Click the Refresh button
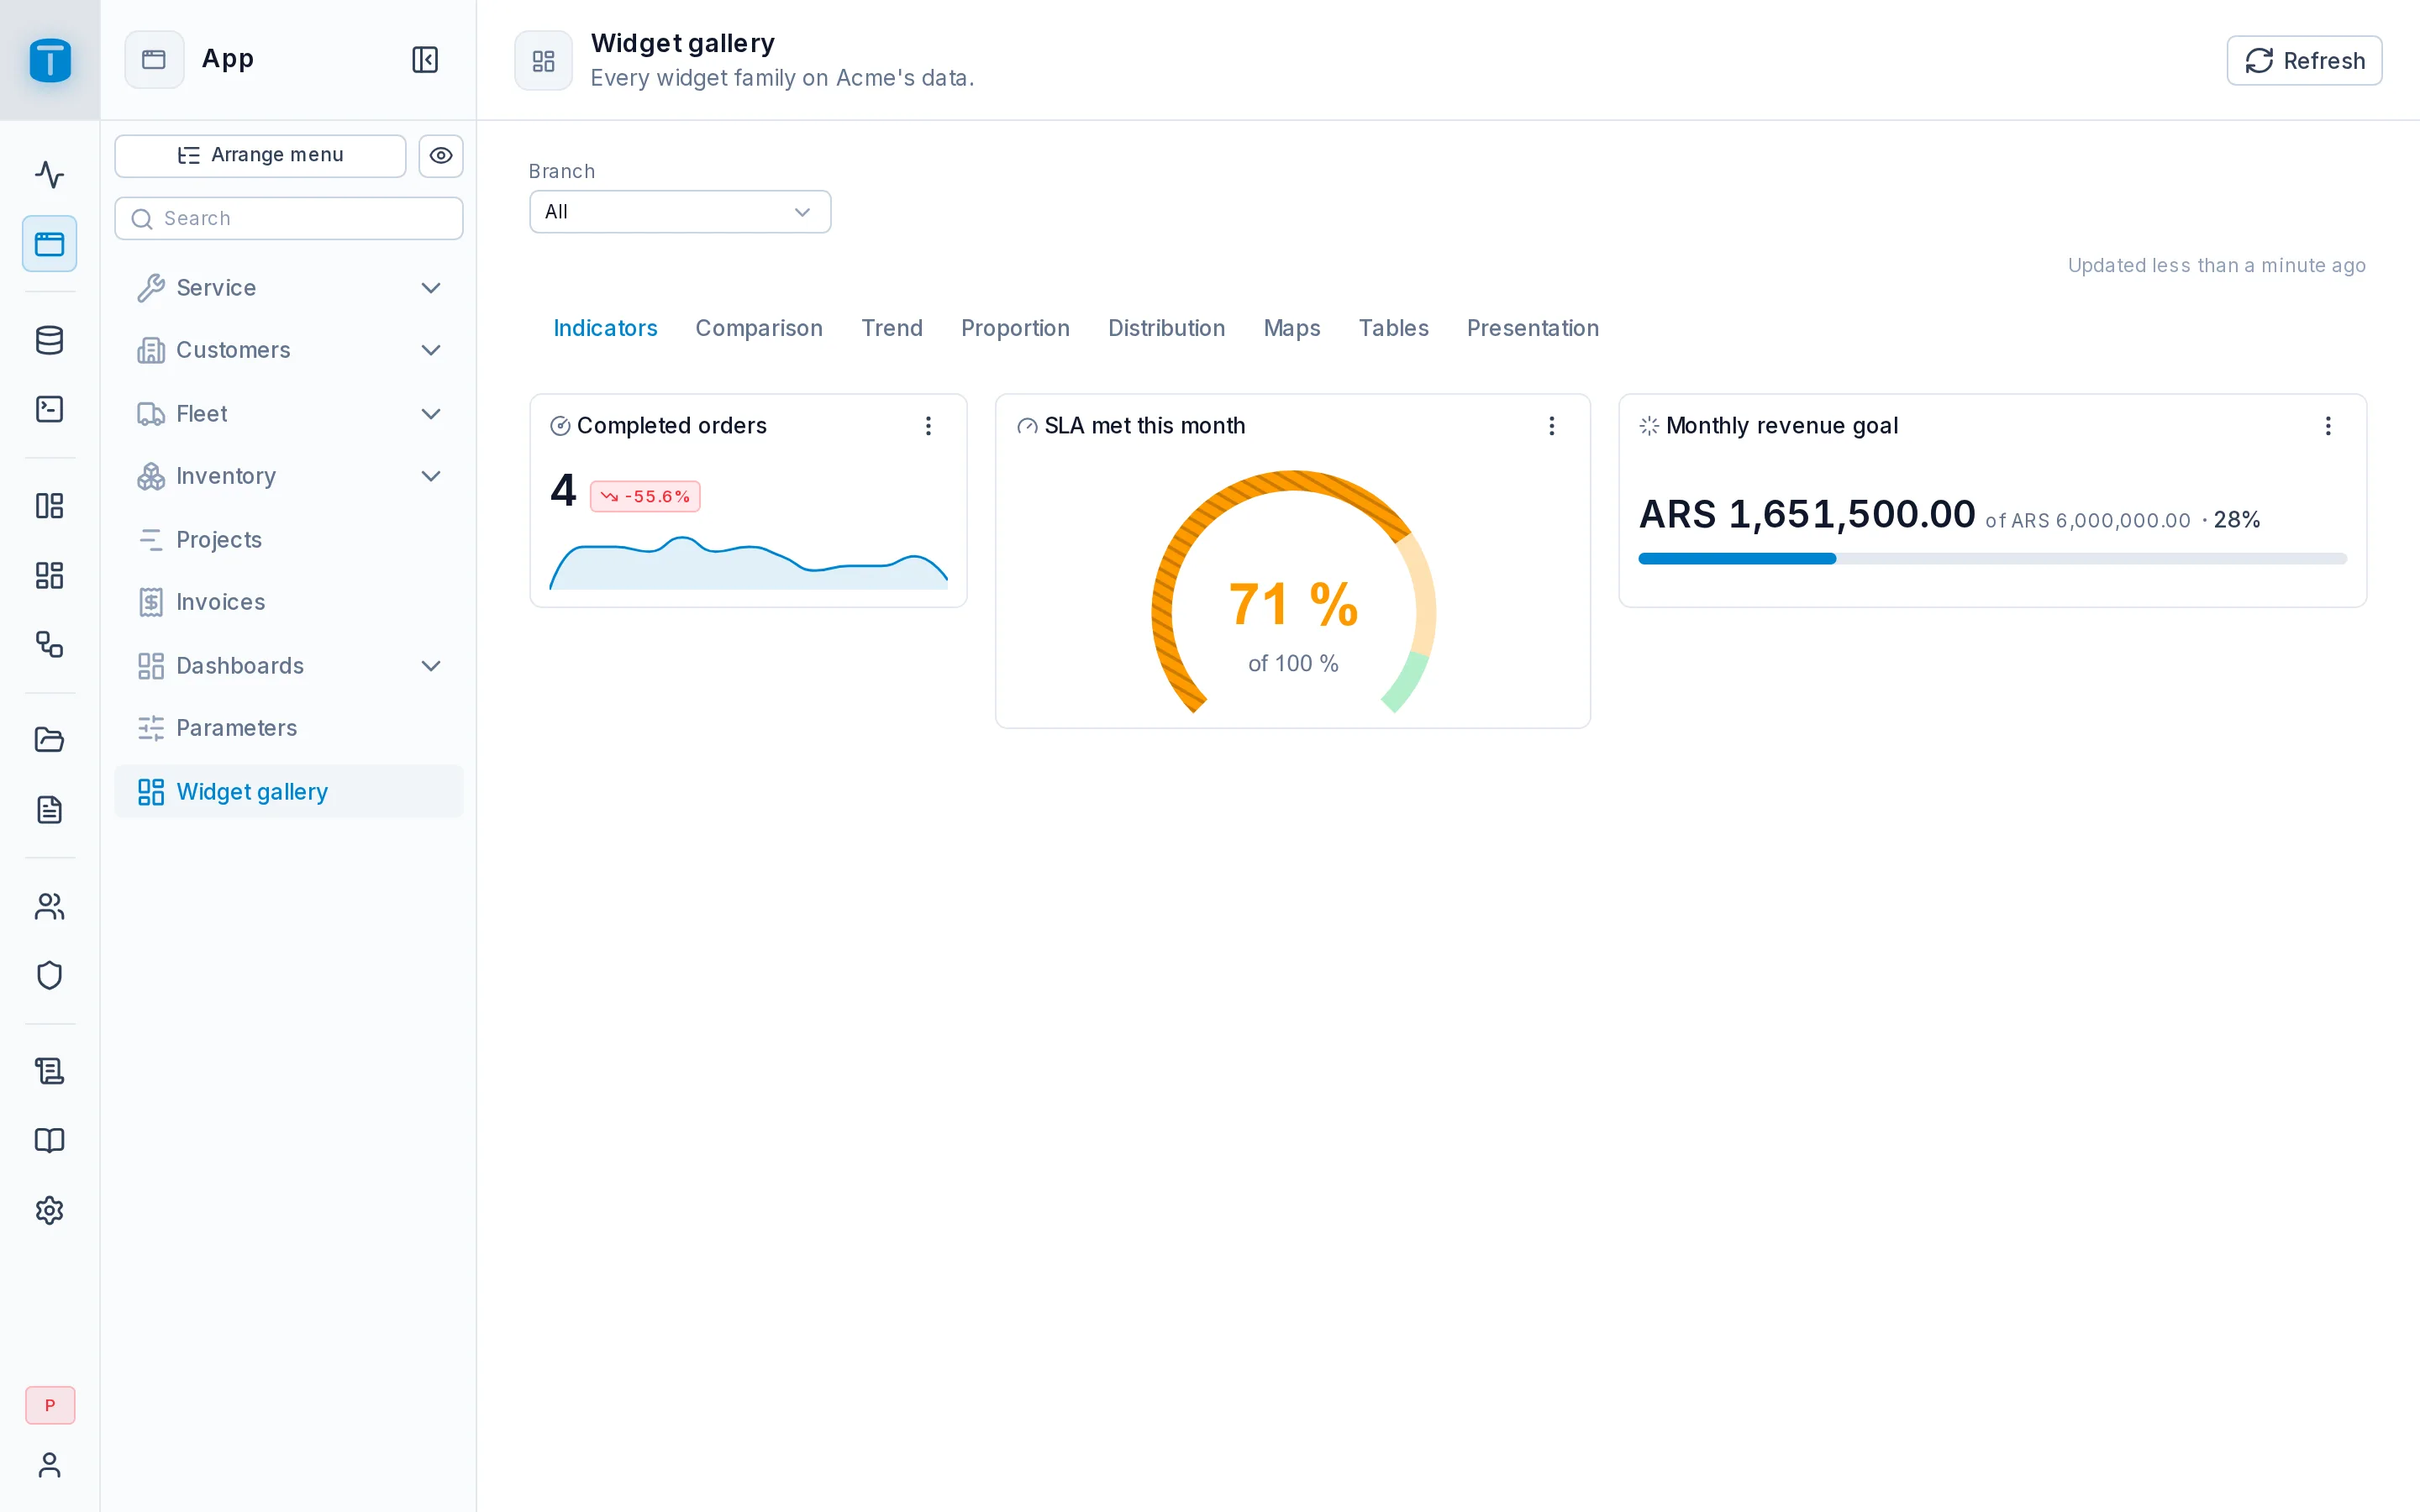This screenshot has height=1512, width=2420. pos(2304,61)
